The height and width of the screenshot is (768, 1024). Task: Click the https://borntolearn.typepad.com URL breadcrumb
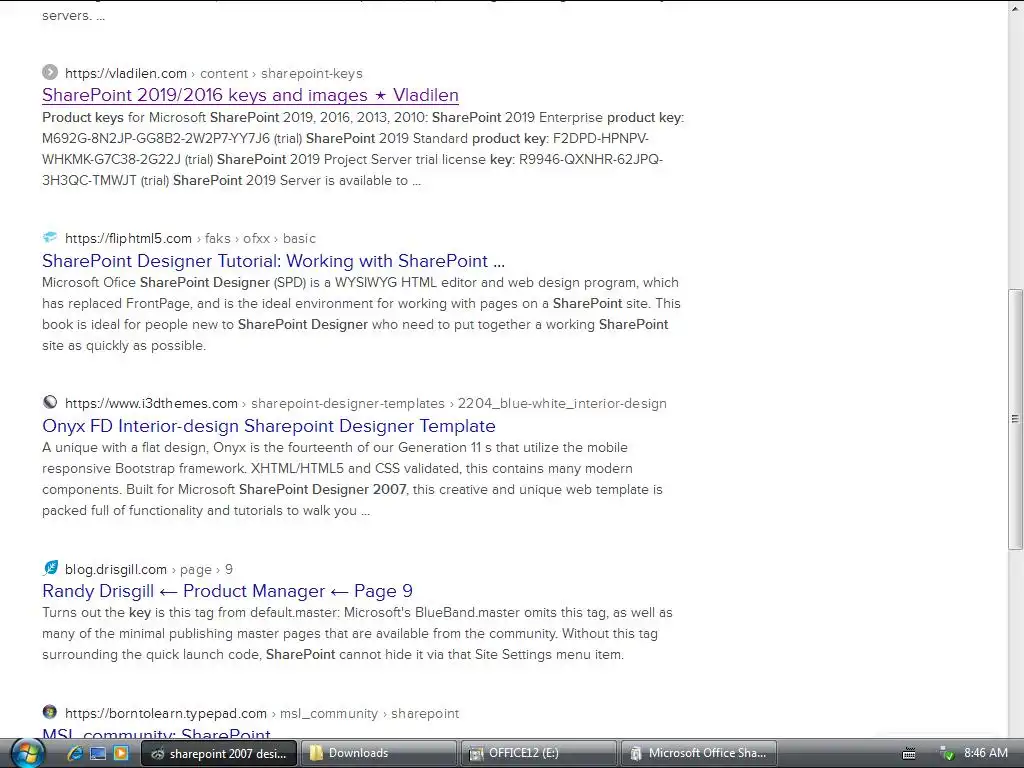(166, 713)
